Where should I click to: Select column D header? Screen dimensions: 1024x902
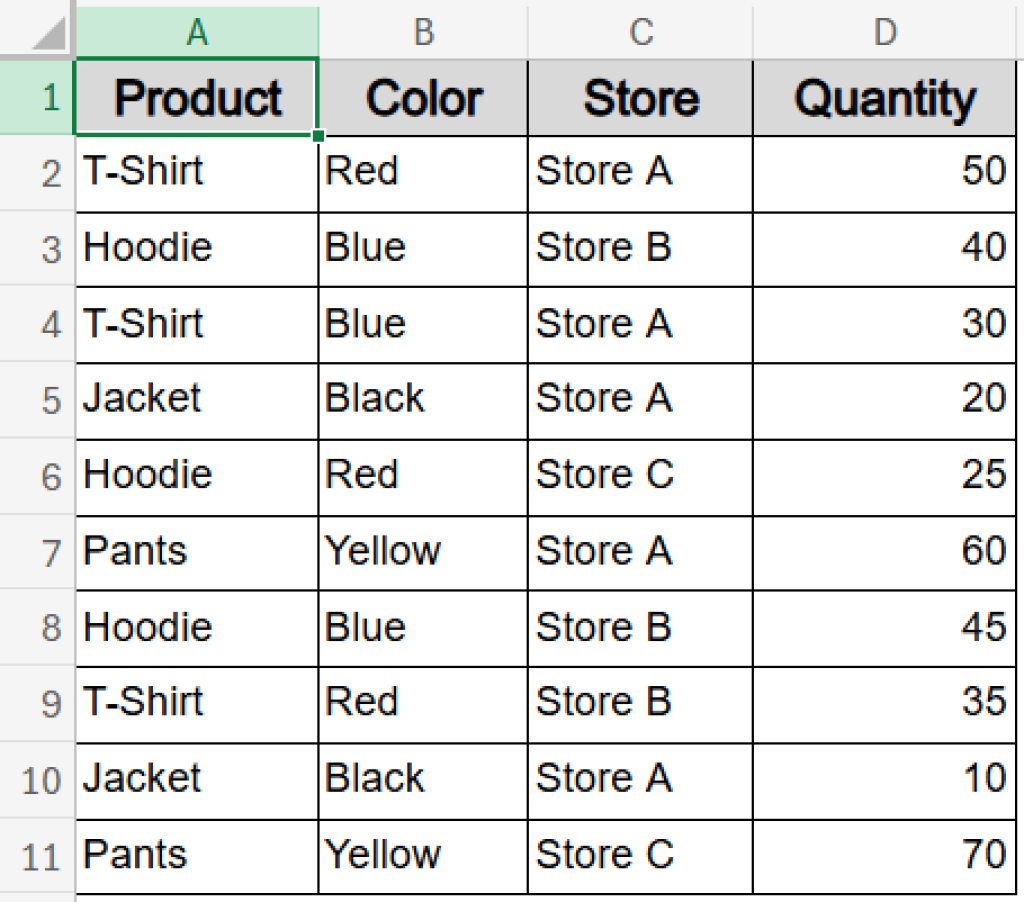pos(884,31)
